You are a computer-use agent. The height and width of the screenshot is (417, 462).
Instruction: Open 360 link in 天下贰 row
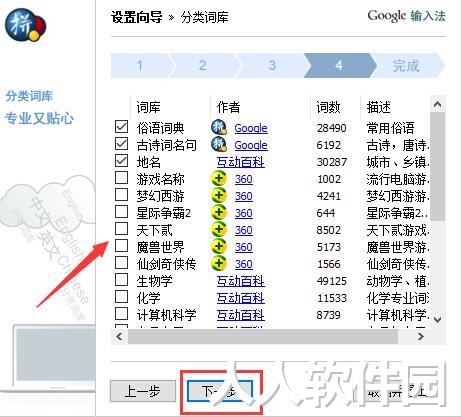coord(244,230)
